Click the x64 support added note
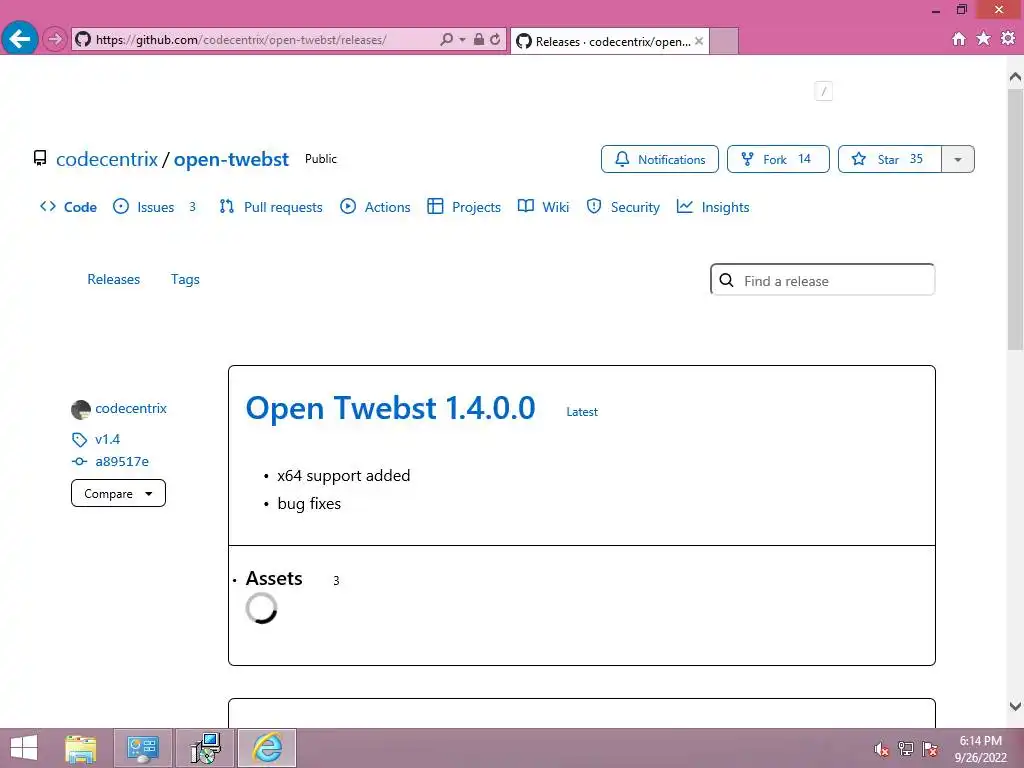This screenshot has width=1024, height=768. pos(344,475)
